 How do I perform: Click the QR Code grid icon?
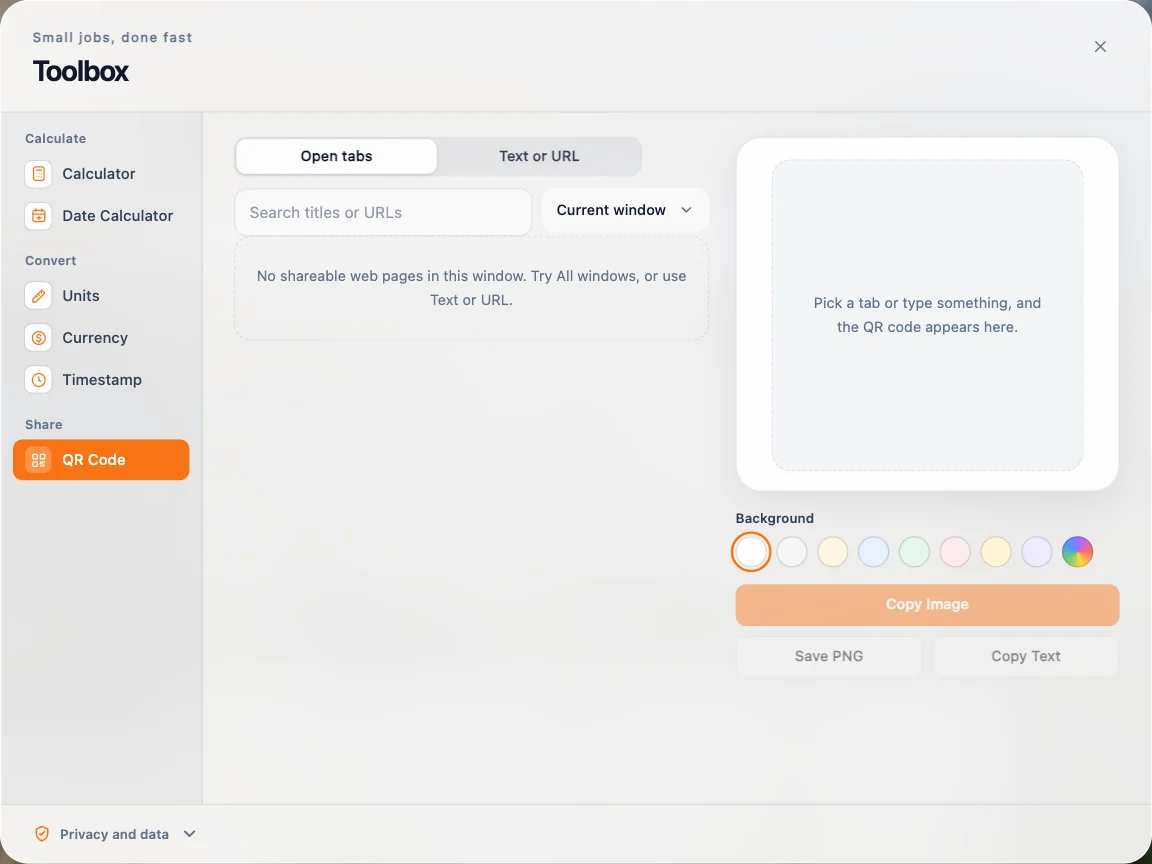click(38, 460)
